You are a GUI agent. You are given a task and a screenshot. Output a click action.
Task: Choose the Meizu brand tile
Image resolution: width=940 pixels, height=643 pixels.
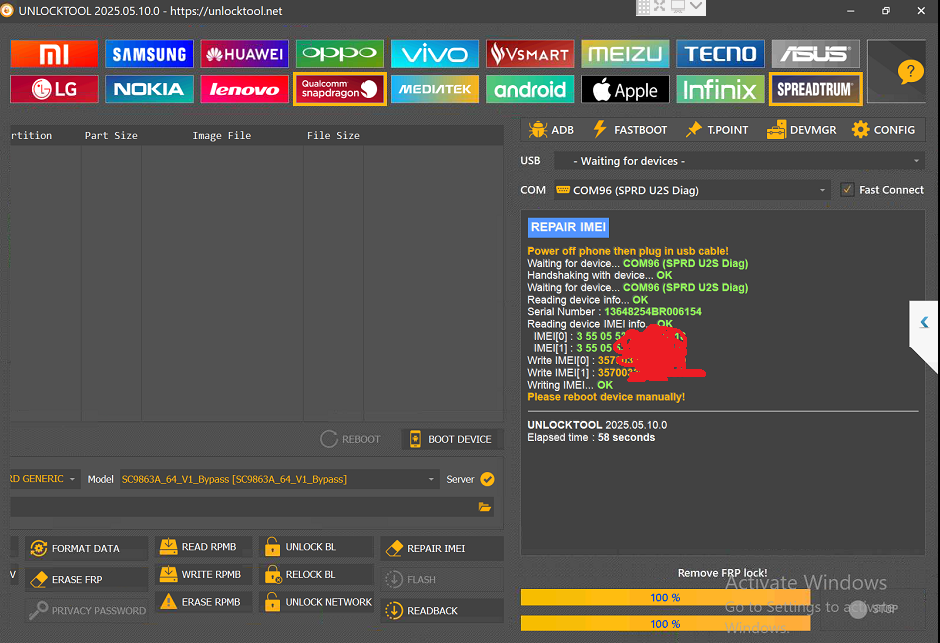coord(625,54)
